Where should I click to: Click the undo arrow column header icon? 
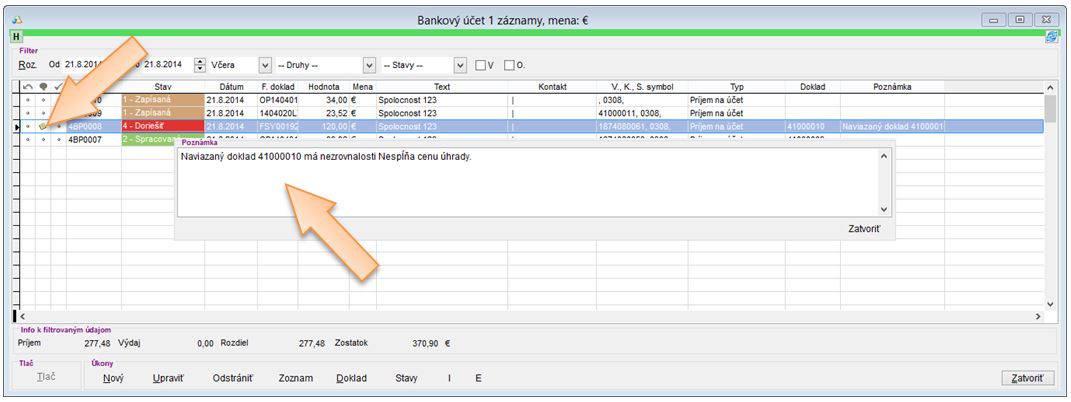28,88
